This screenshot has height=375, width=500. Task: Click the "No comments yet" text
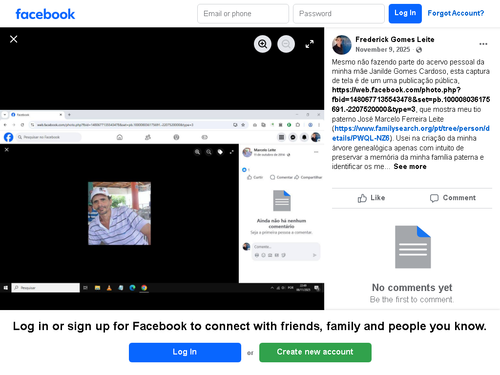[x=412, y=287]
